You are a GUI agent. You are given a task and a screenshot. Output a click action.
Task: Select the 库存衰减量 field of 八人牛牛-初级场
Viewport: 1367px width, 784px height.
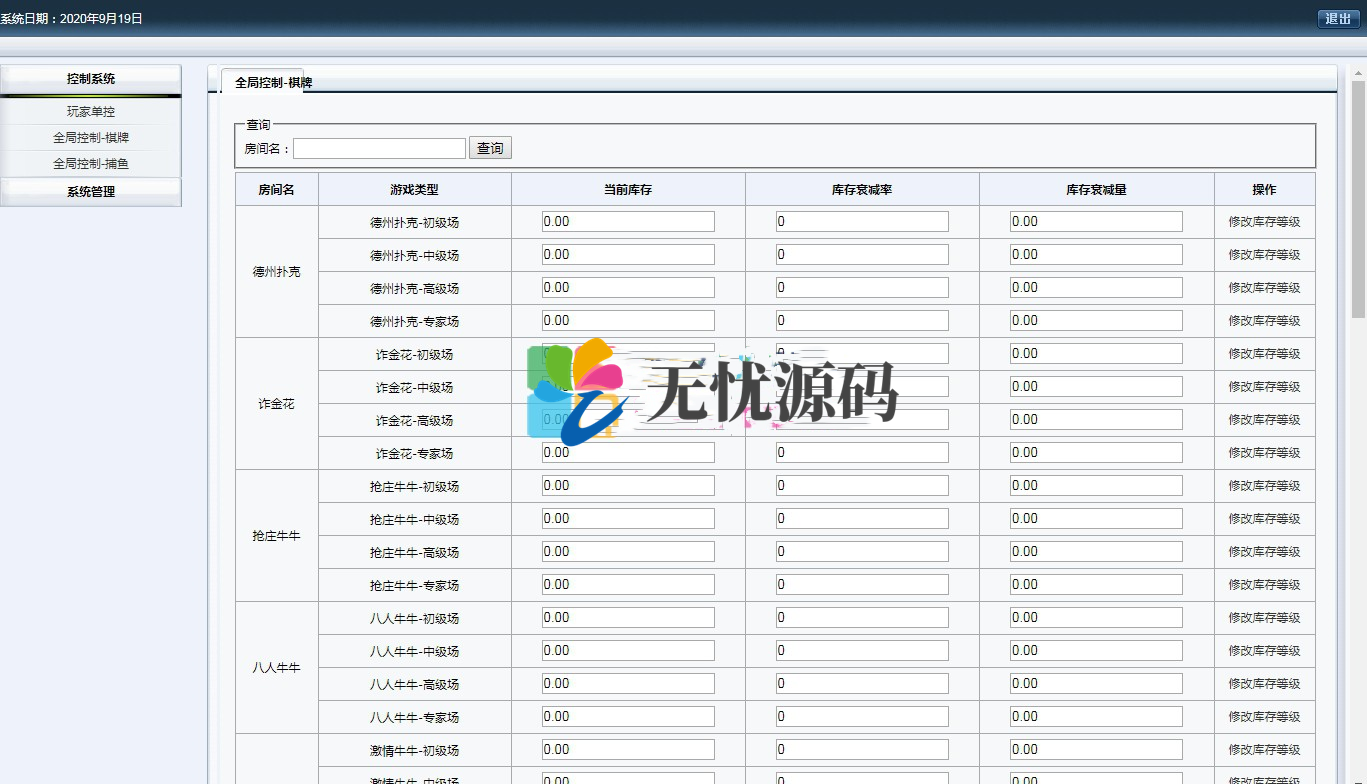[1095, 617]
